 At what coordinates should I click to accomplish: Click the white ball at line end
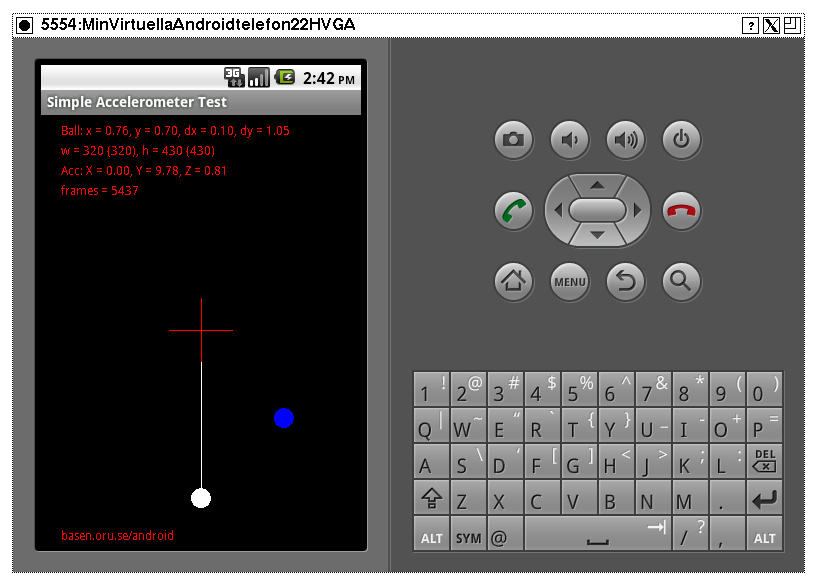click(201, 498)
